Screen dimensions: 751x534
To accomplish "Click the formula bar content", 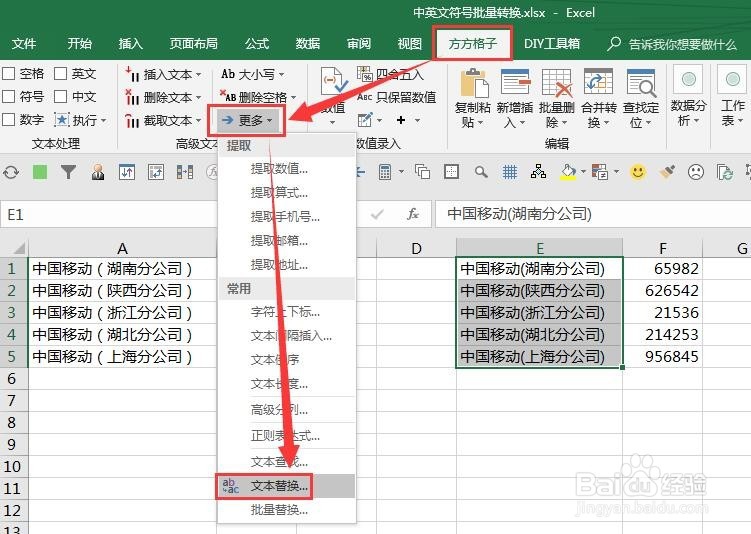I will (x=592, y=214).
